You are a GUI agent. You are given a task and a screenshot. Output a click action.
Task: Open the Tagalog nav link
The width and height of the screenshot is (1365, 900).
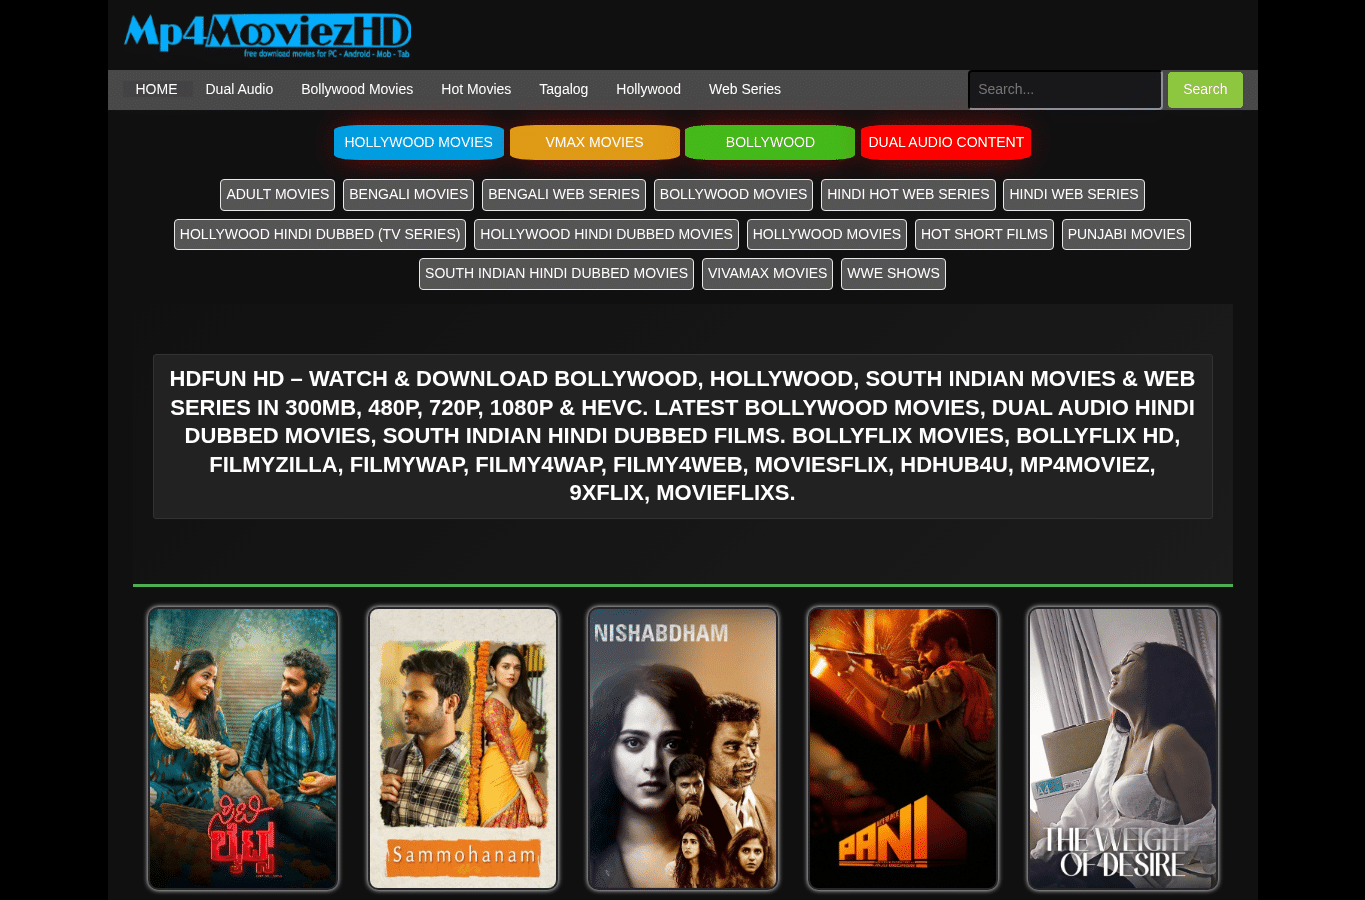[563, 89]
